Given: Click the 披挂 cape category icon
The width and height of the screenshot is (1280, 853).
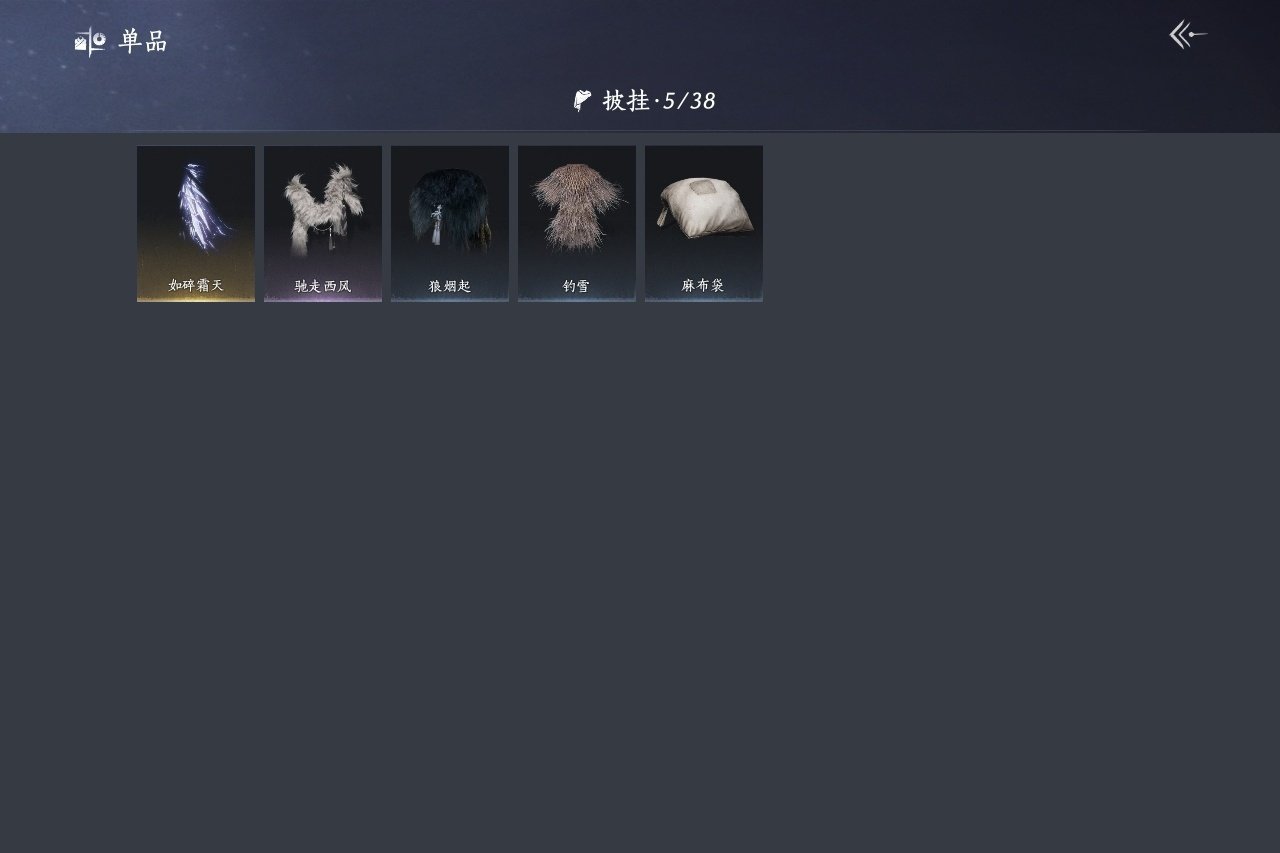Looking at the screenshot, I should coord(582,100).
